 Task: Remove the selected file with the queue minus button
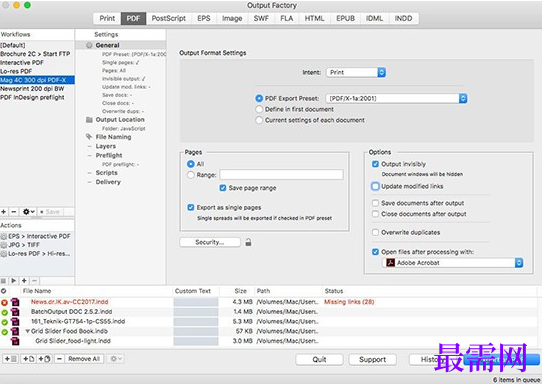[60, 359]
